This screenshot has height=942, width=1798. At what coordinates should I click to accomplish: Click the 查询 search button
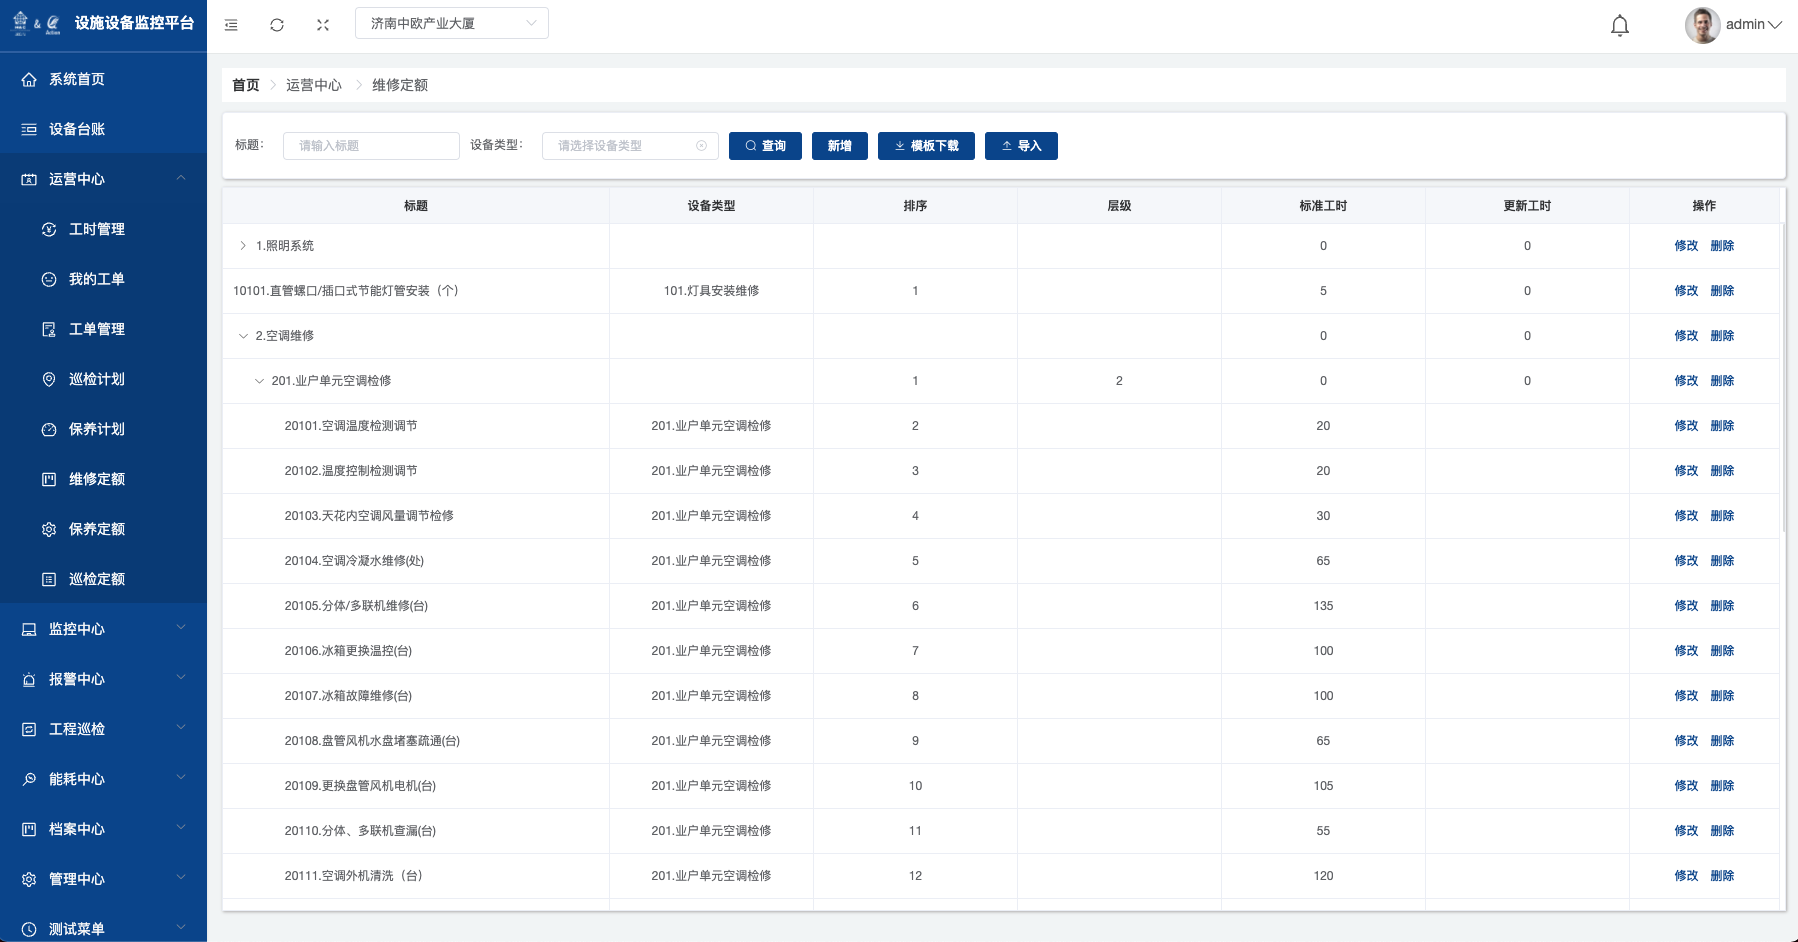(x=765, y=146)
